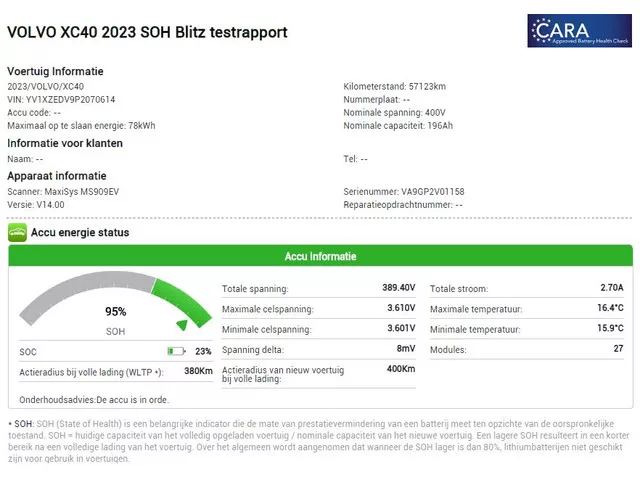Click the Modules count 27
Image resolution: width=640 pixels, height=480 pixels.
click(618, 349)
